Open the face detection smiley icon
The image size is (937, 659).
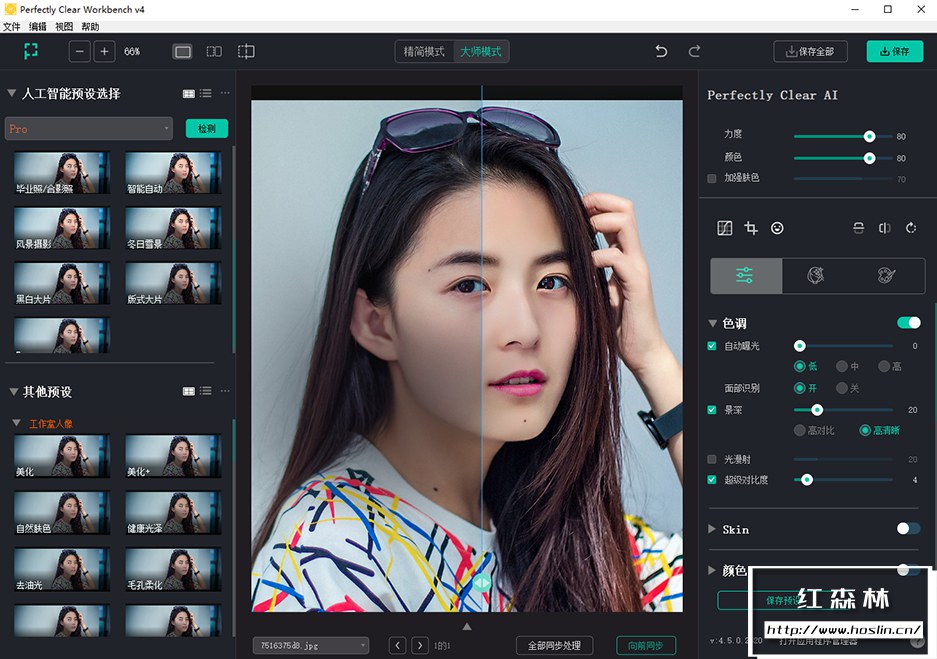[x=777, y=228]
